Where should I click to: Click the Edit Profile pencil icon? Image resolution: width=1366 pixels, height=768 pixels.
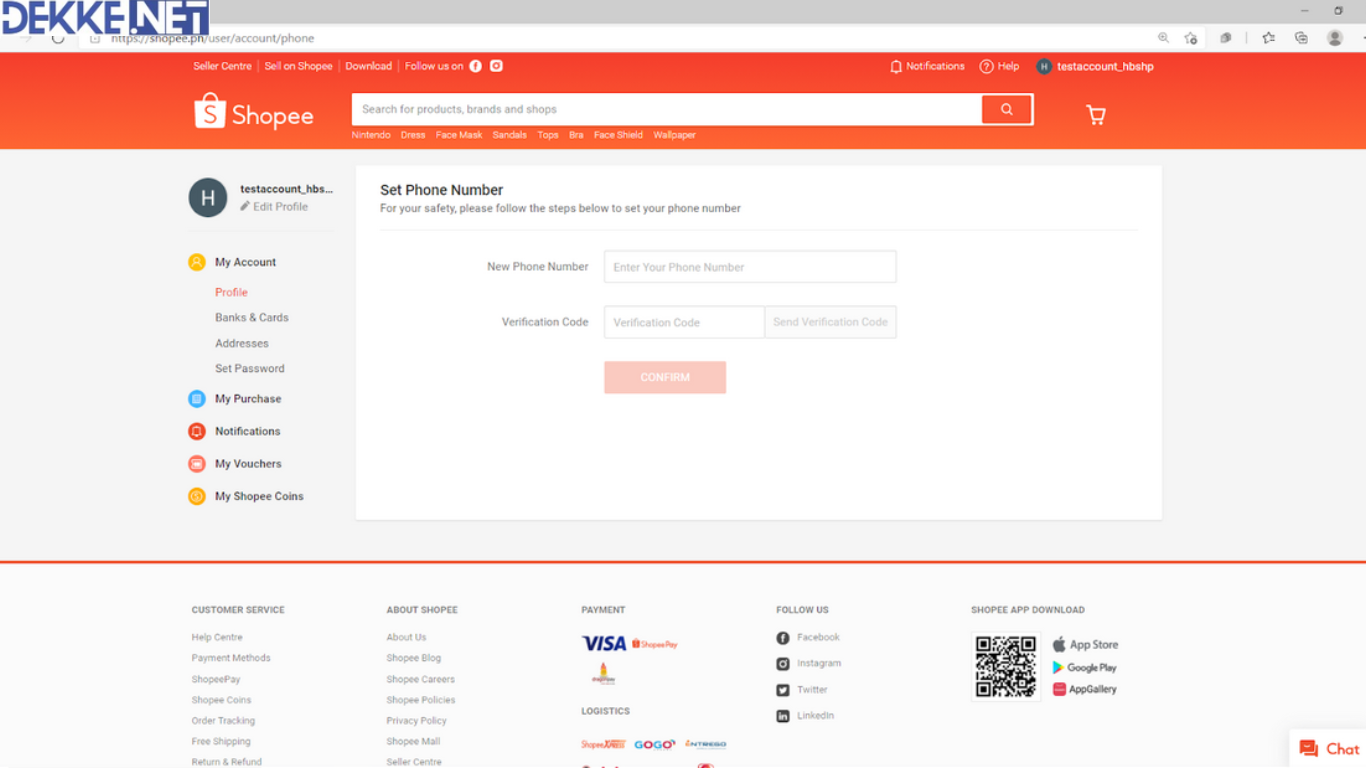pos(245,206)
